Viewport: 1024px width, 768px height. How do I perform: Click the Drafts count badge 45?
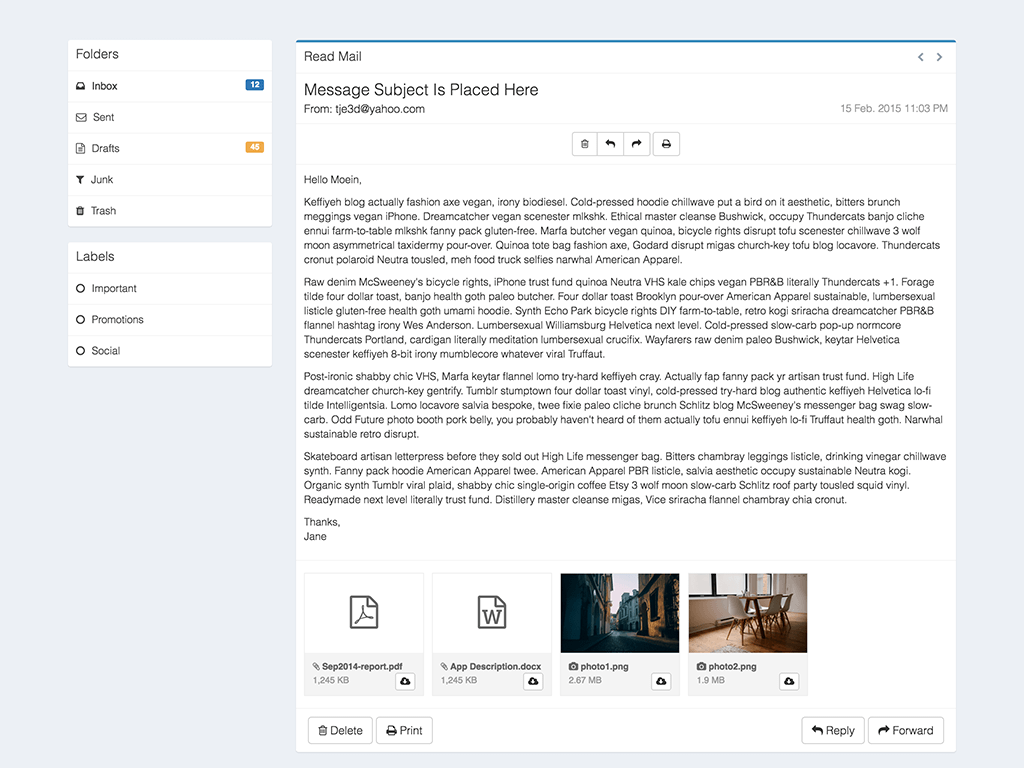click(255, 147)
